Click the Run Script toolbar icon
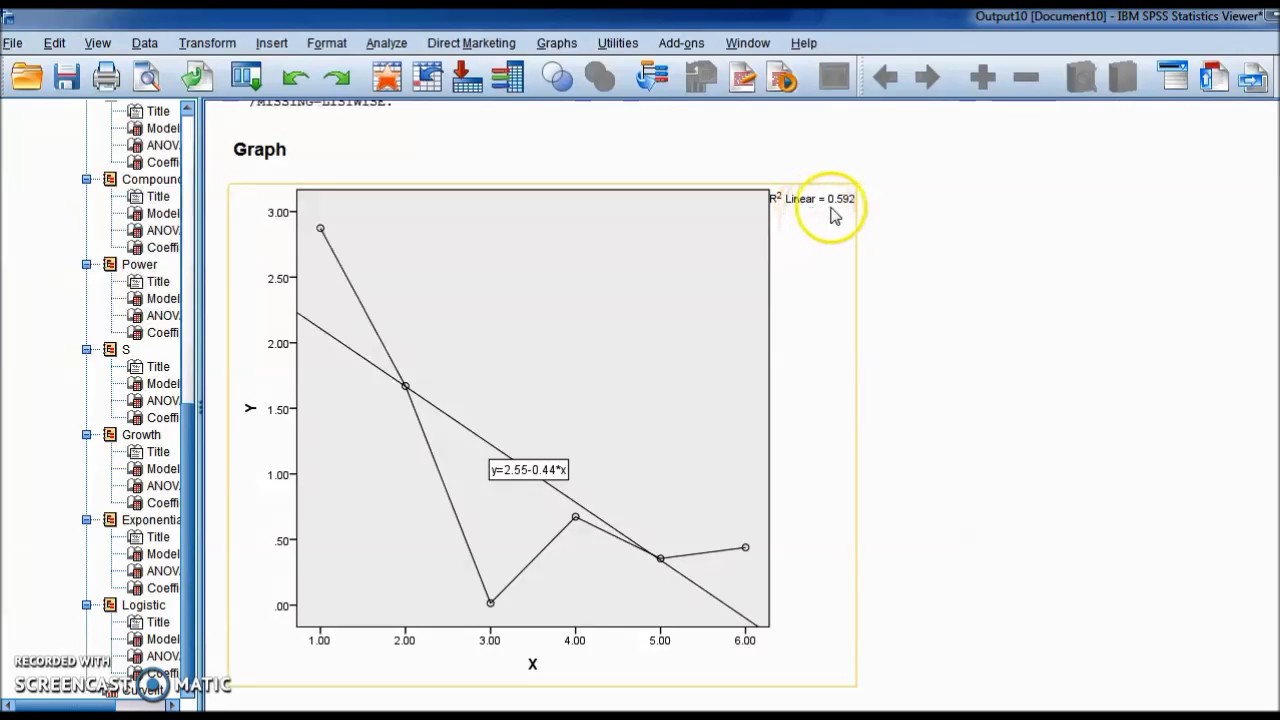The height and width of the screenshot is (720, 1280). click(783, 76)
